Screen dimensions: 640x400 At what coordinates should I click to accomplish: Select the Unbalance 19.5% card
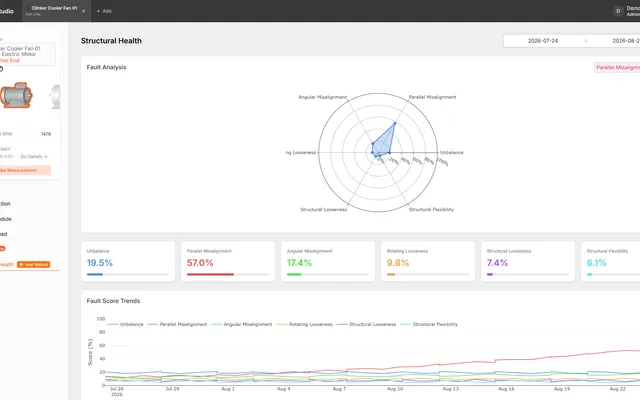[128, 261]
